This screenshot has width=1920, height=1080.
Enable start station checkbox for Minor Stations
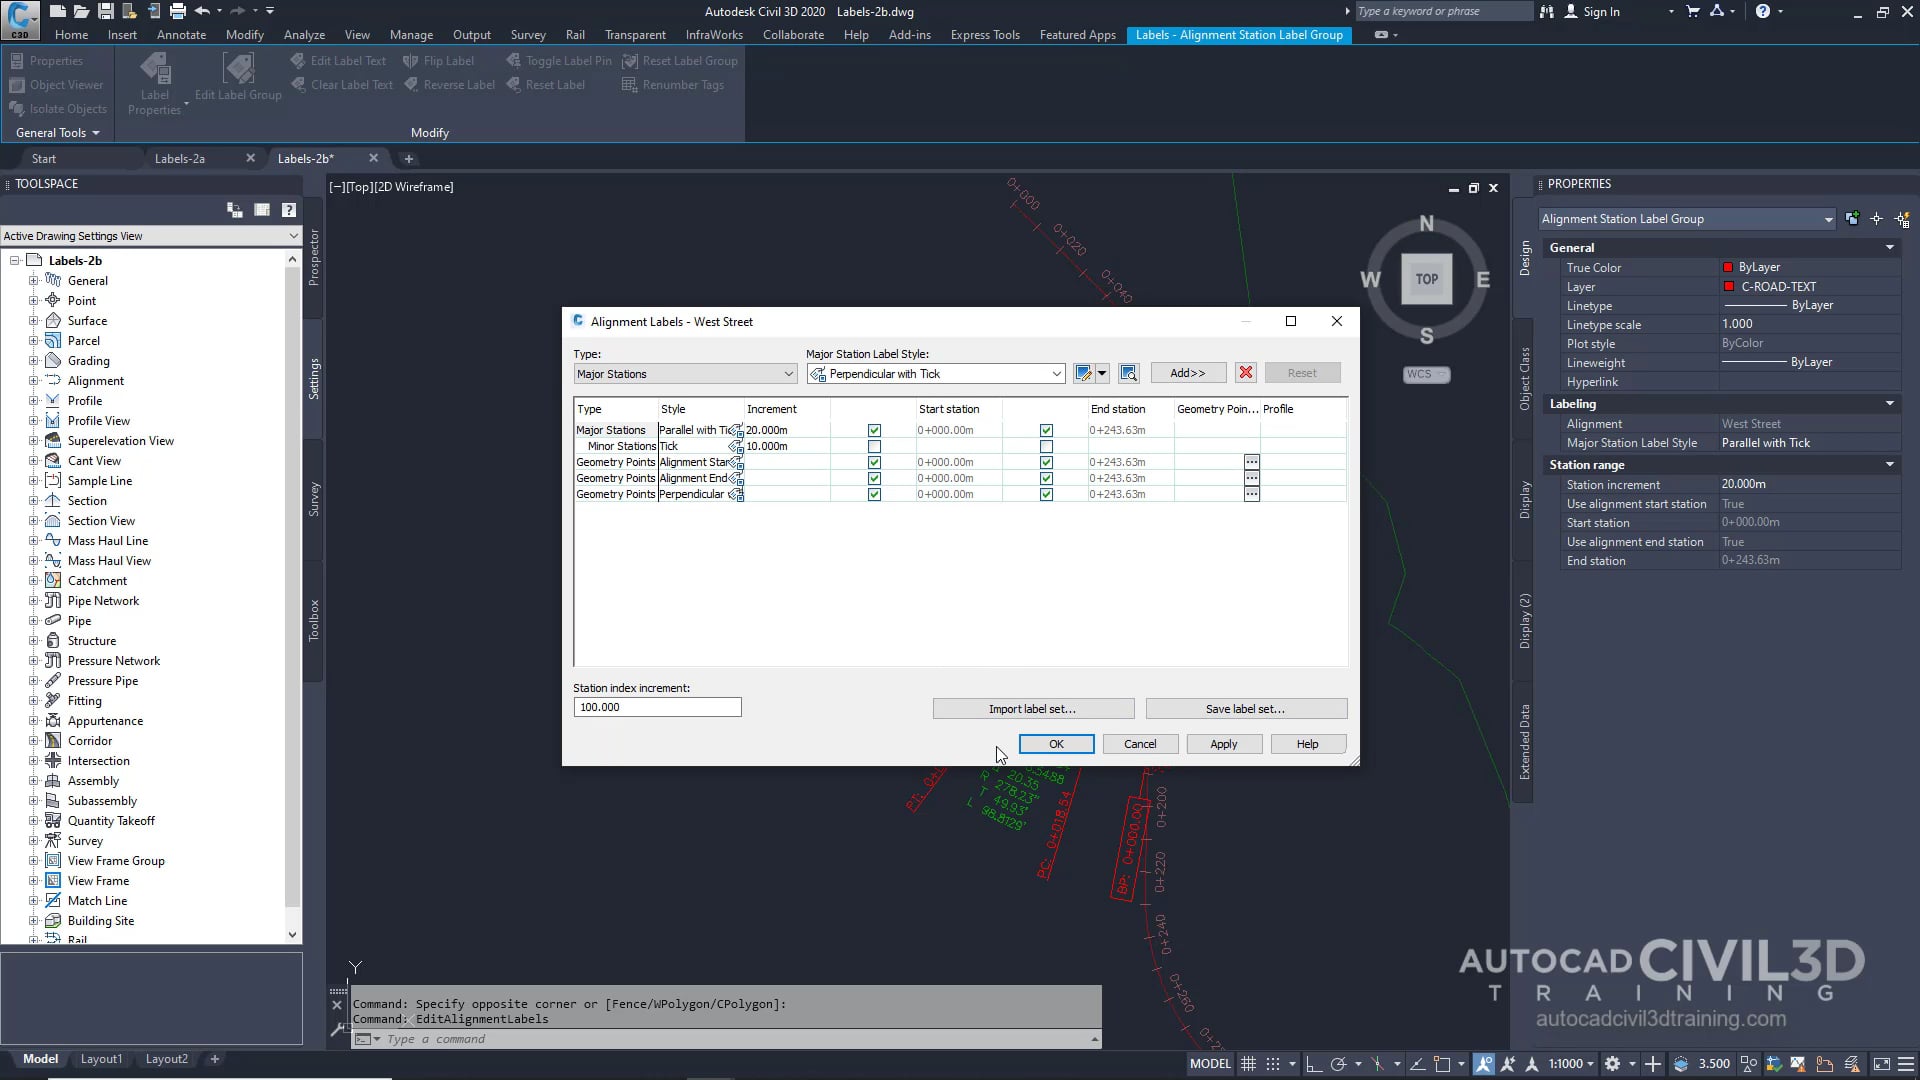[874, 446]
